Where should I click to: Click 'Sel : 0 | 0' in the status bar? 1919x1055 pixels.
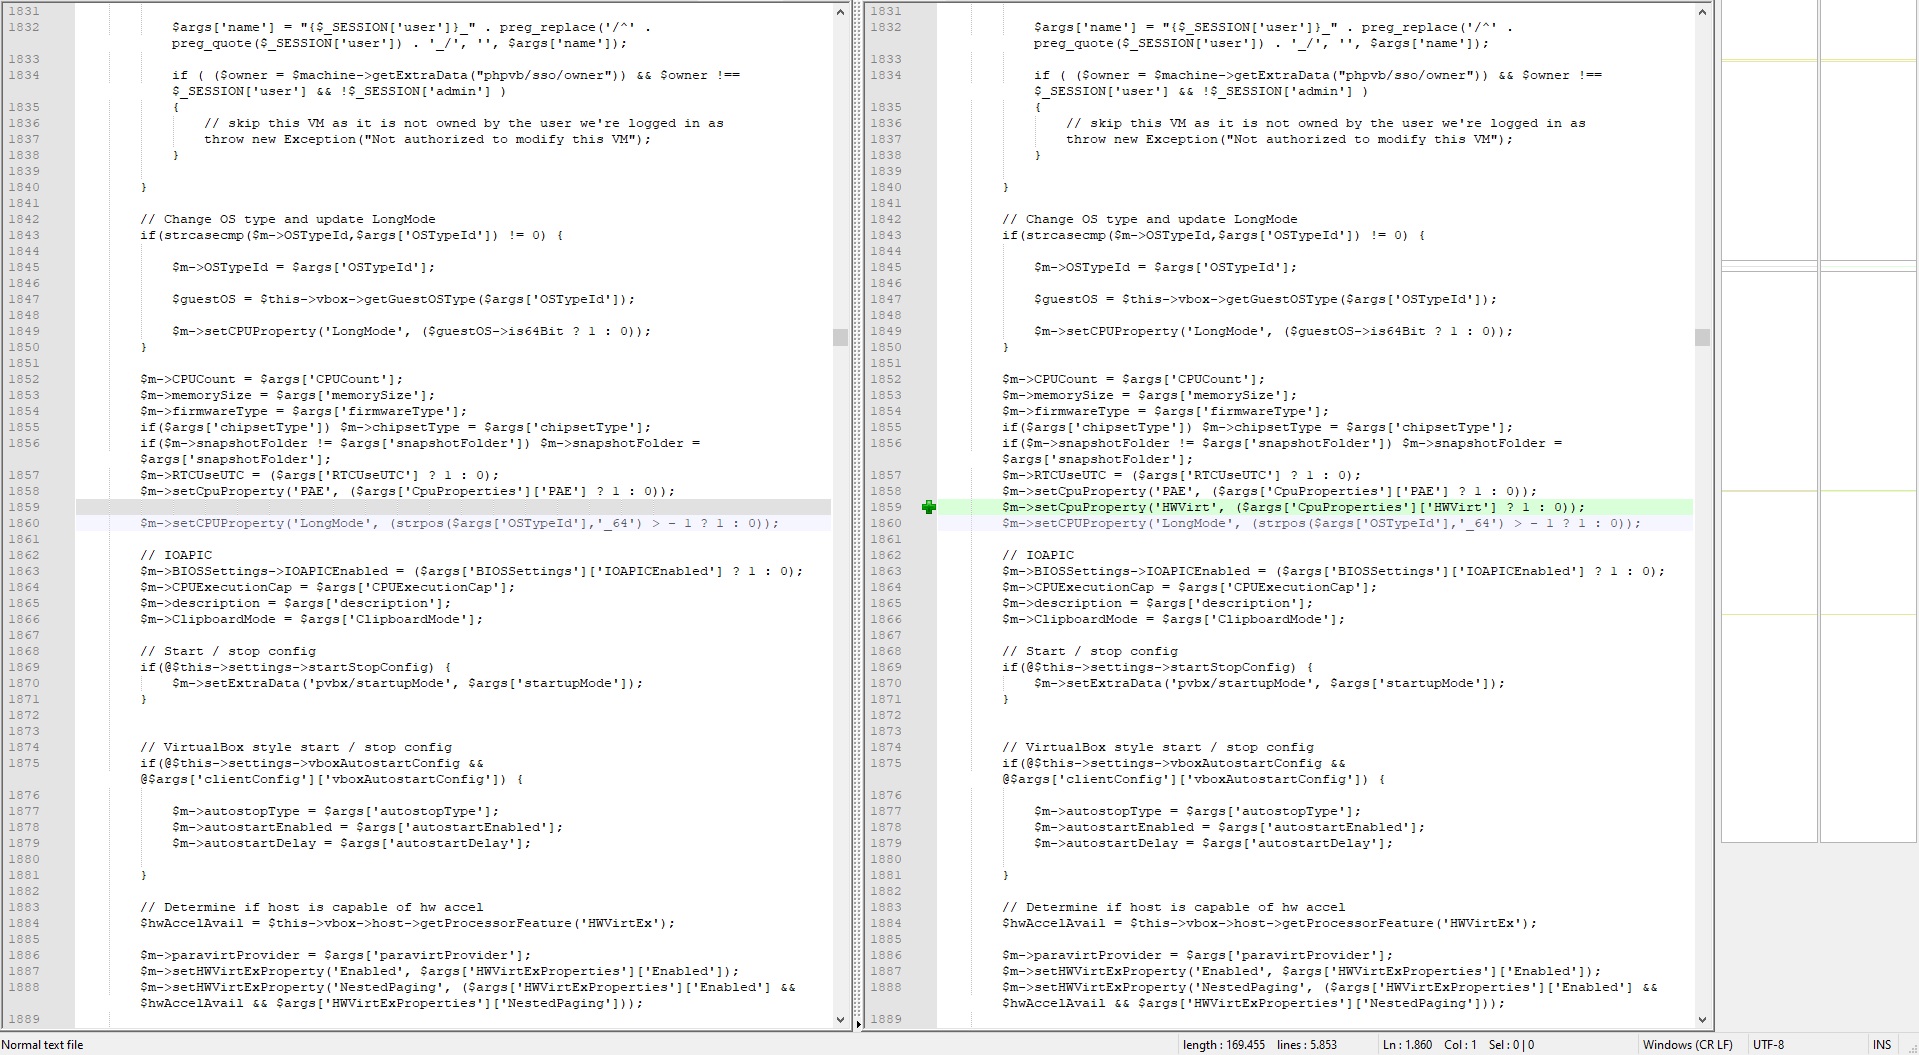tap(1511, 1045)
